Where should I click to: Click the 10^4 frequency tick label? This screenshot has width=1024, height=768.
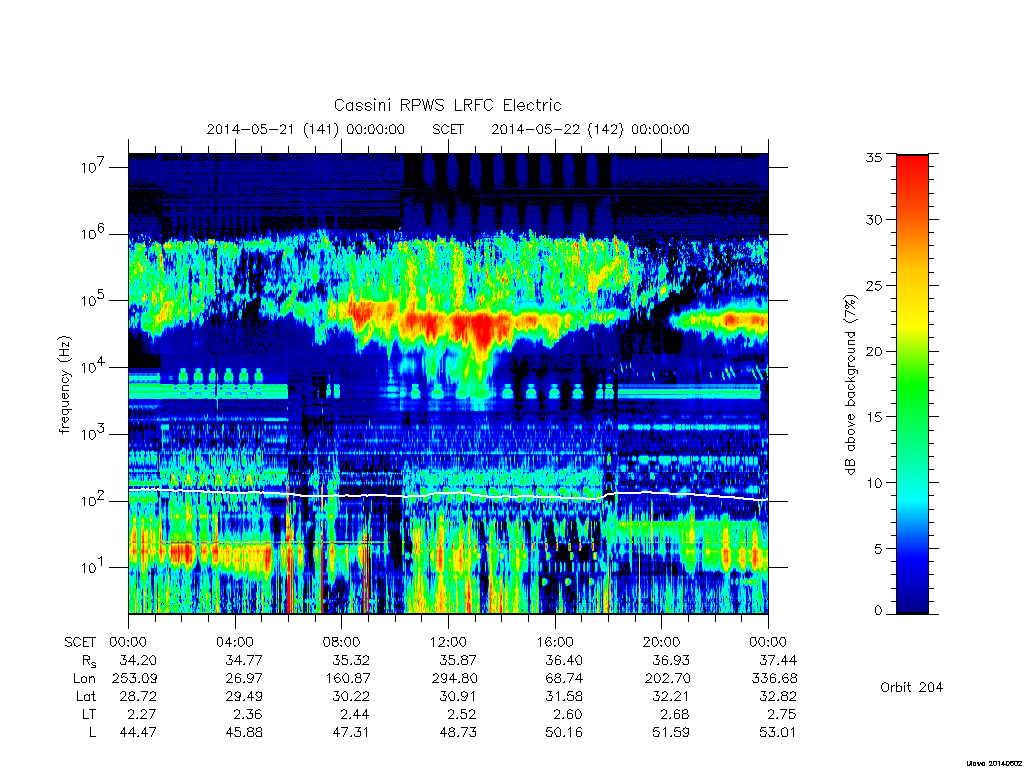pos(93,366)
